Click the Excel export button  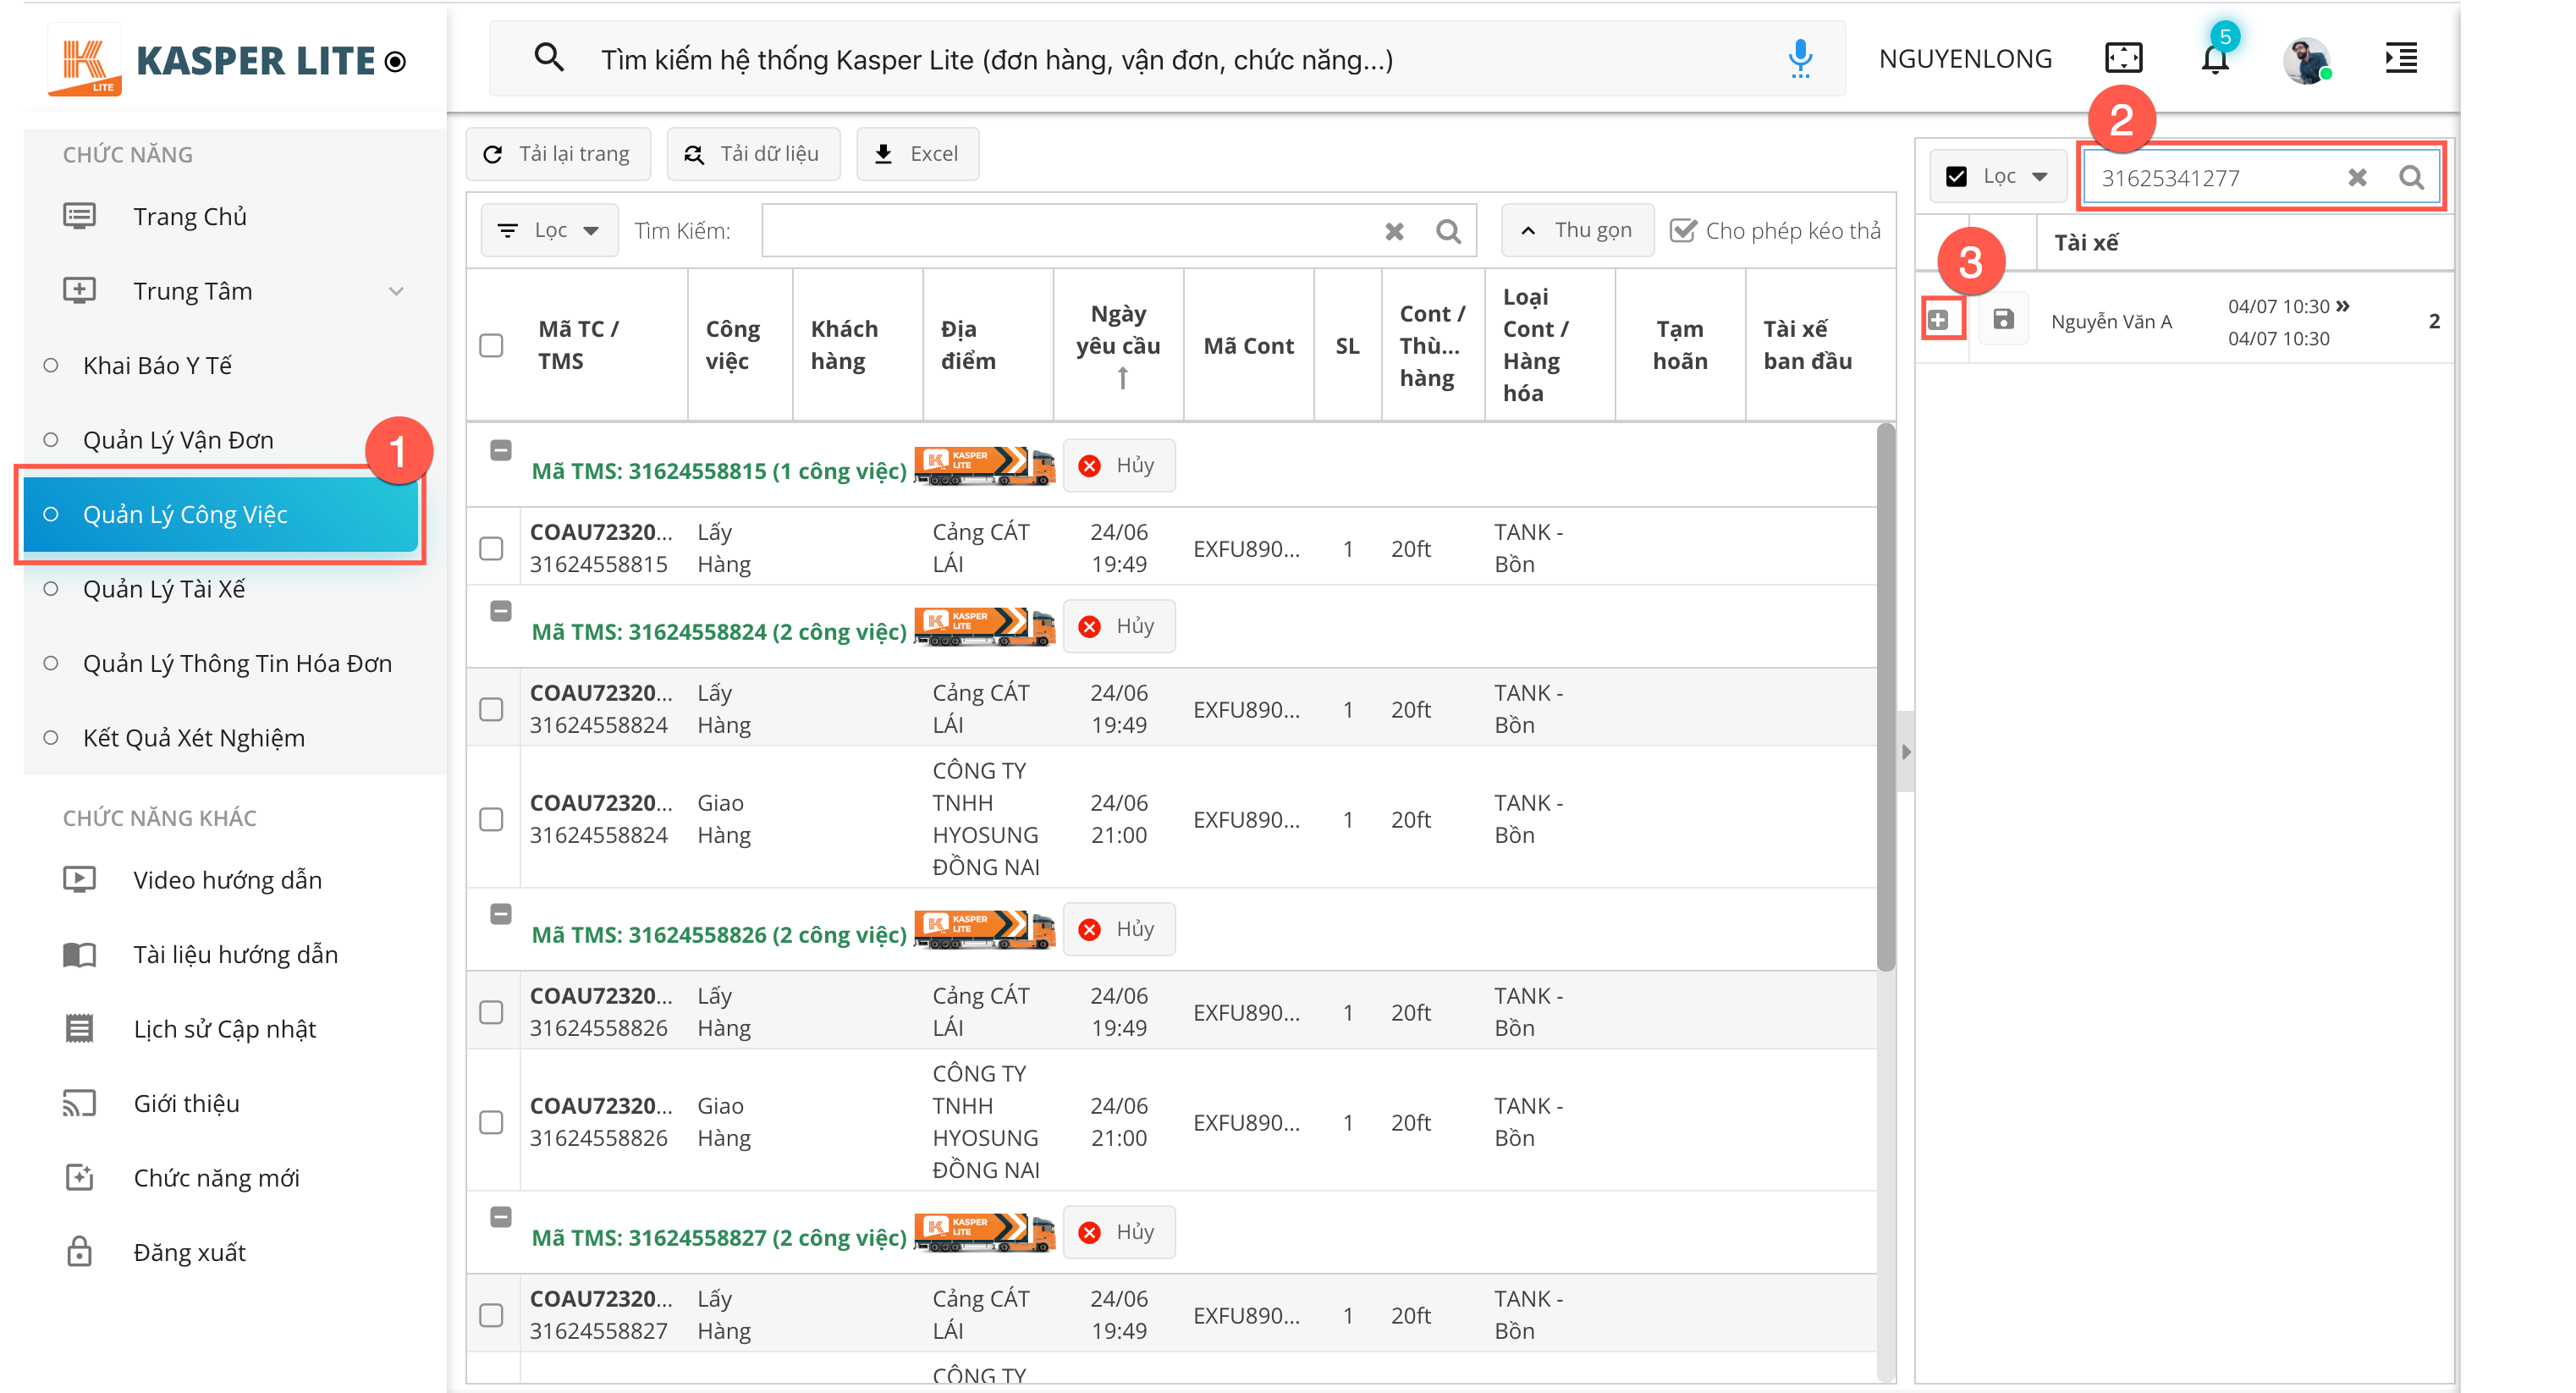click(x=917, y=154)
